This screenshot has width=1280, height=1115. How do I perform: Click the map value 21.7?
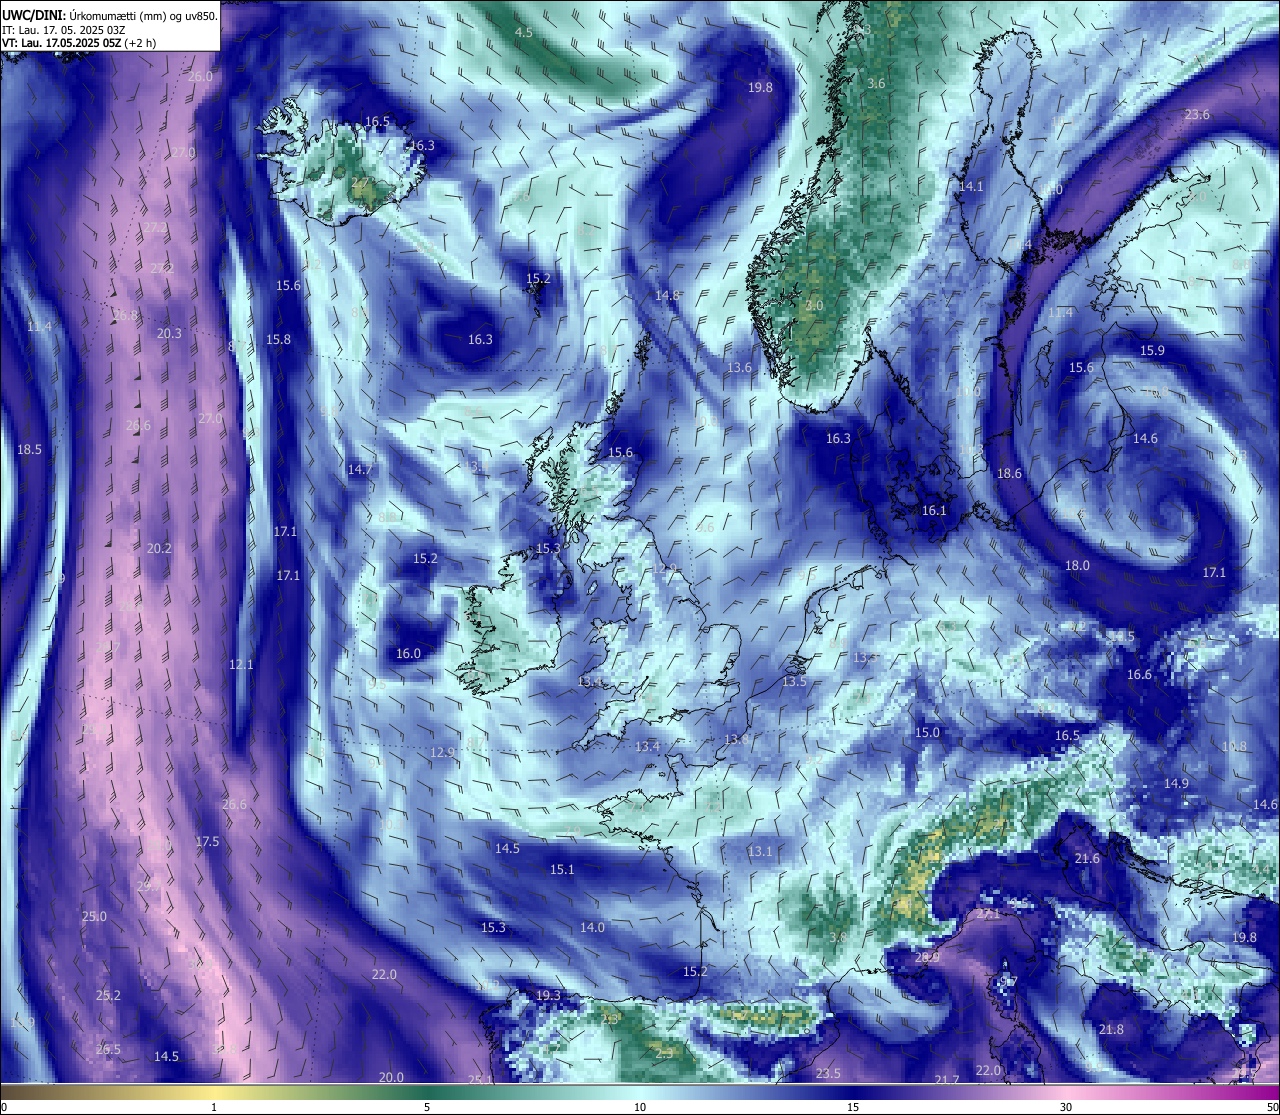click(x=947, y=1080)
